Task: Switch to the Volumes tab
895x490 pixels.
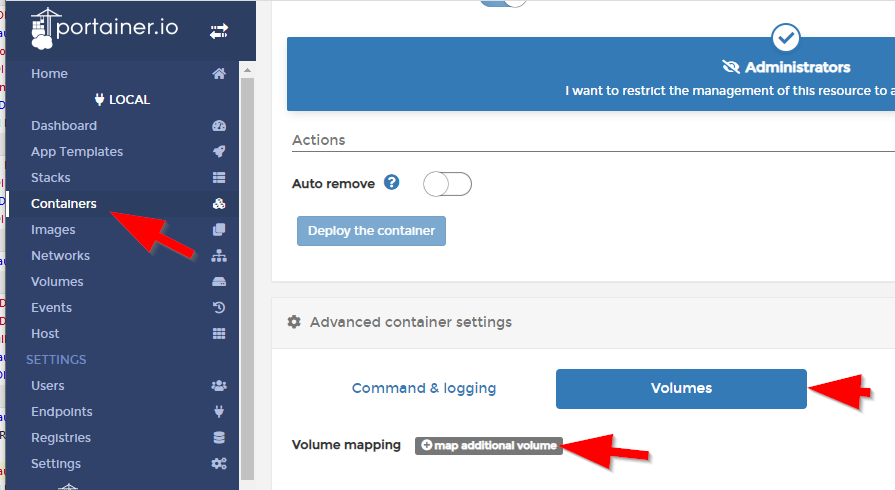Action: click(681, 388)
